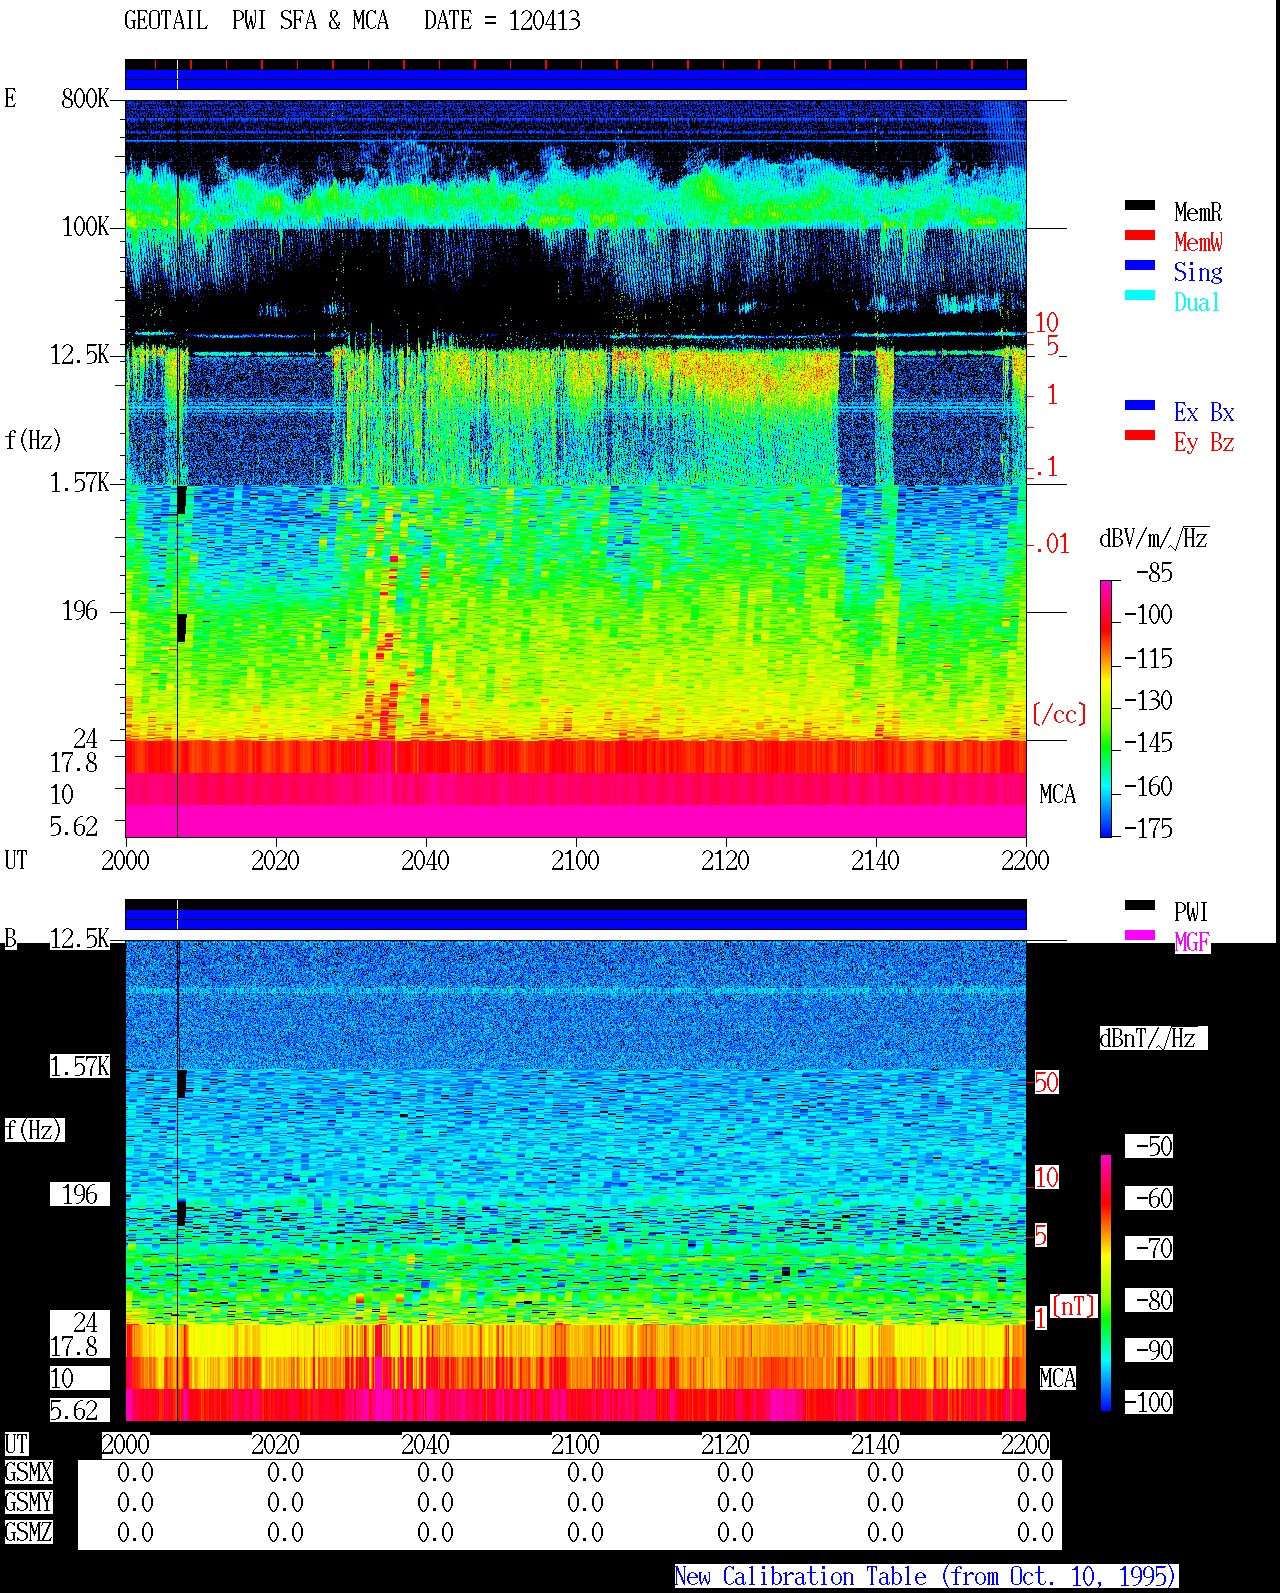
Task: Click the red 50 nT scale mark
Action: coord(1046,1082)
